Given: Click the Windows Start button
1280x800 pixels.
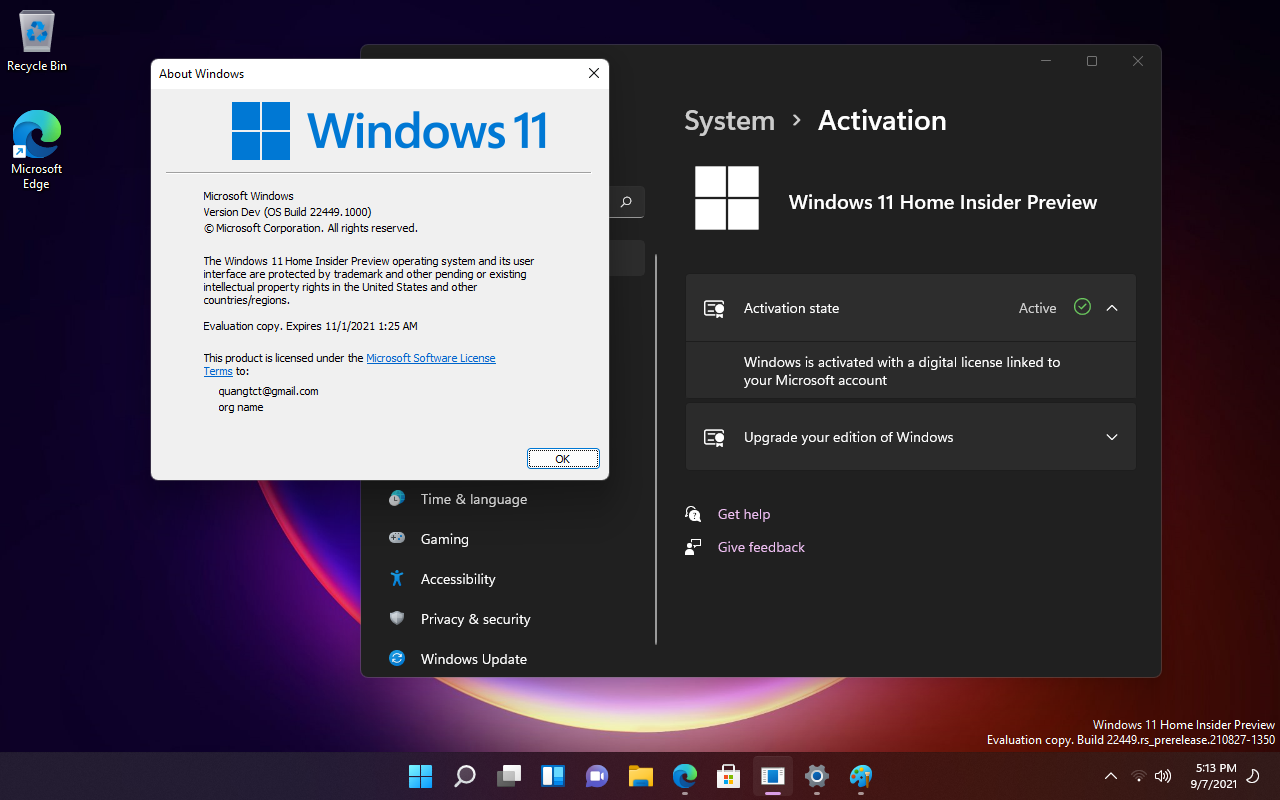Looking at the screenshot, I should (420, 776).
